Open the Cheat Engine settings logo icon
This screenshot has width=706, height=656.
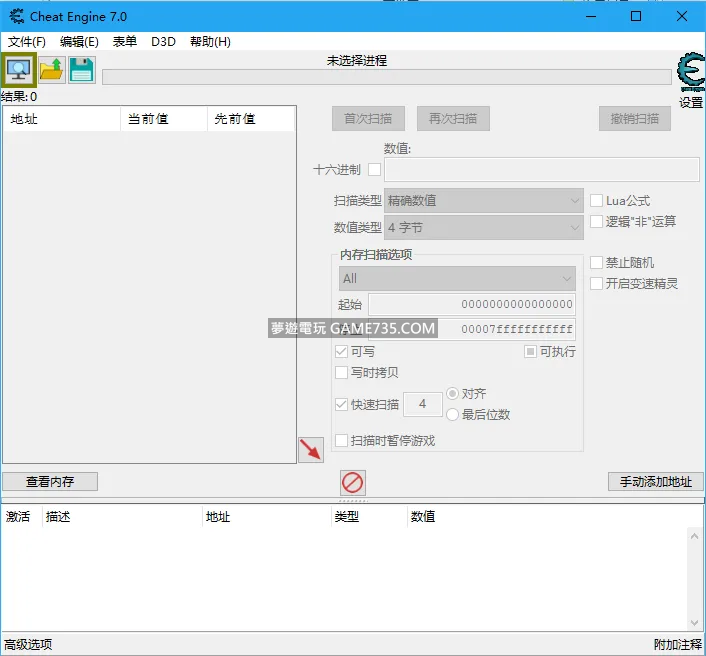[x=690, y=74]
